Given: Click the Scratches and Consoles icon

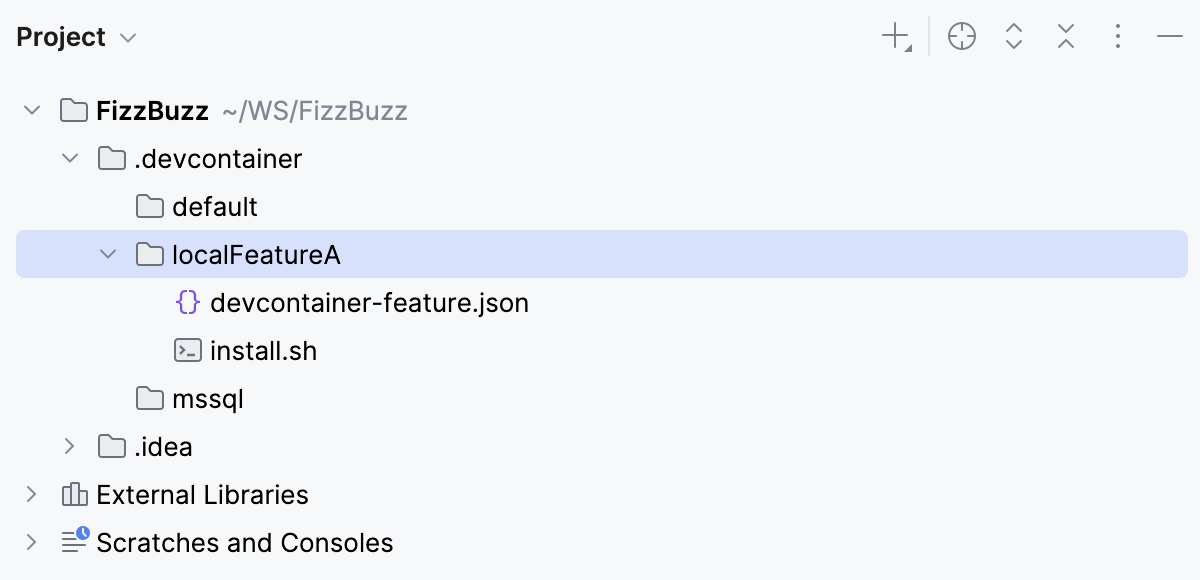Looking at the screenshot, I should point(73,542).
